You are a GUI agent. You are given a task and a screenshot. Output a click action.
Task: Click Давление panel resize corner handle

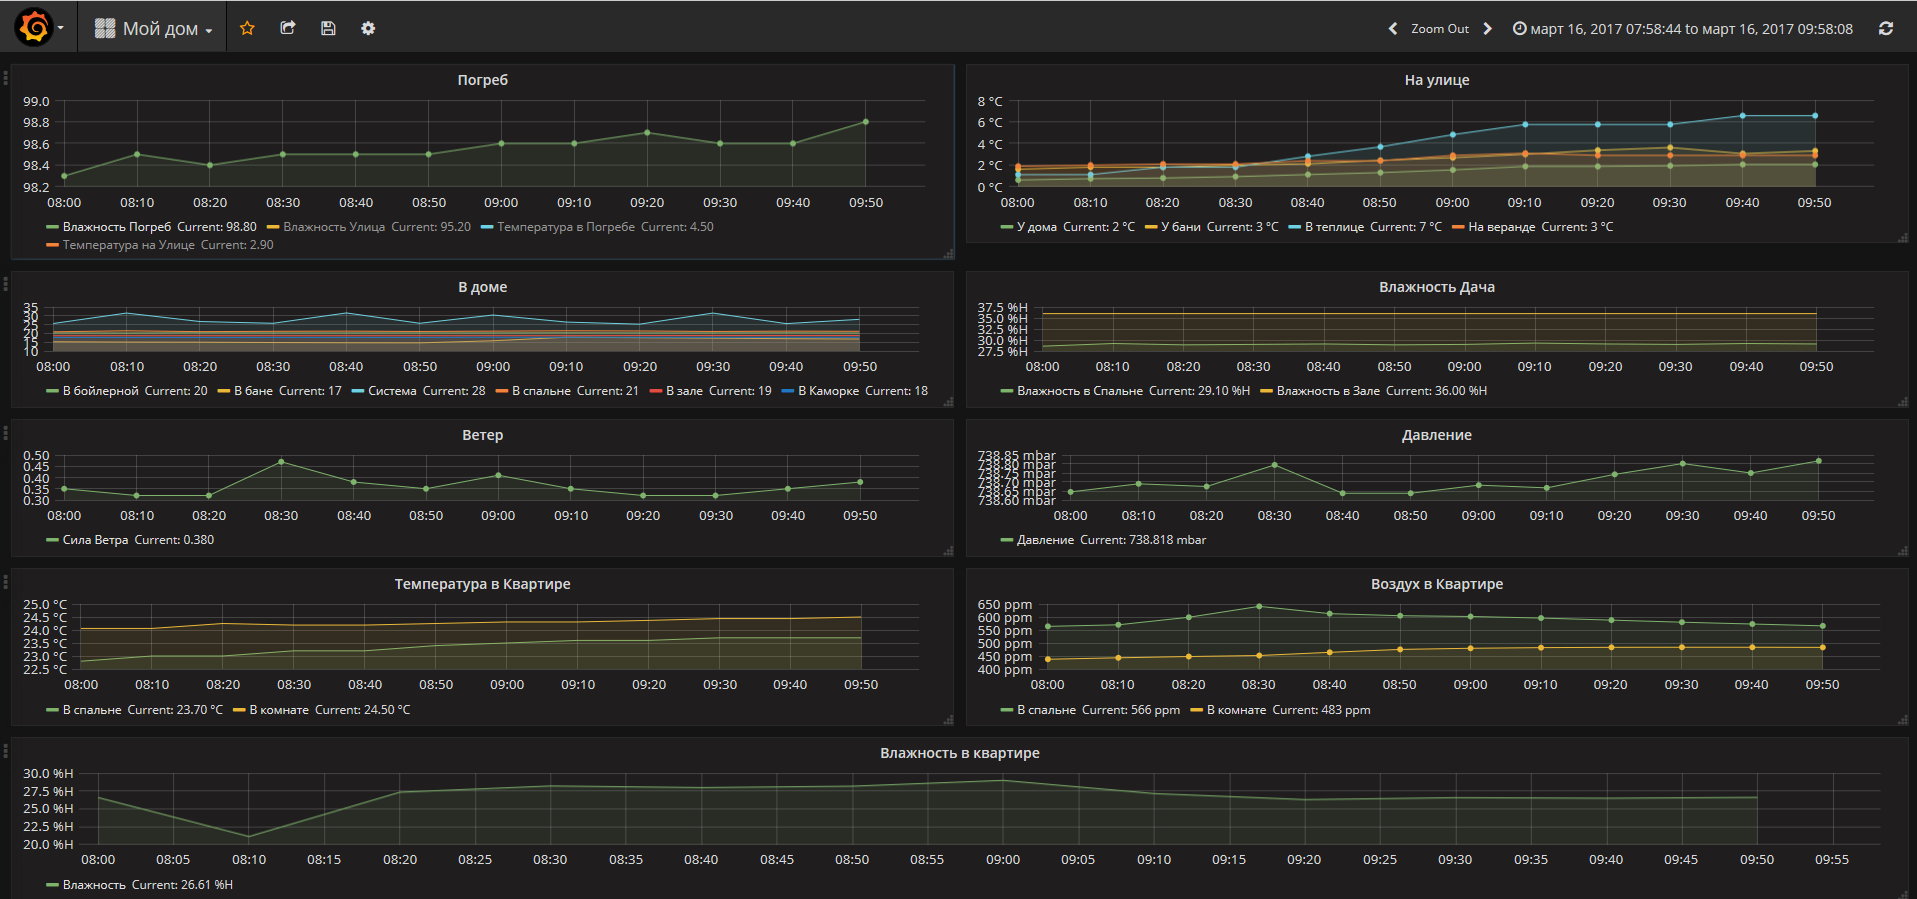click(x=1903, y=551)
